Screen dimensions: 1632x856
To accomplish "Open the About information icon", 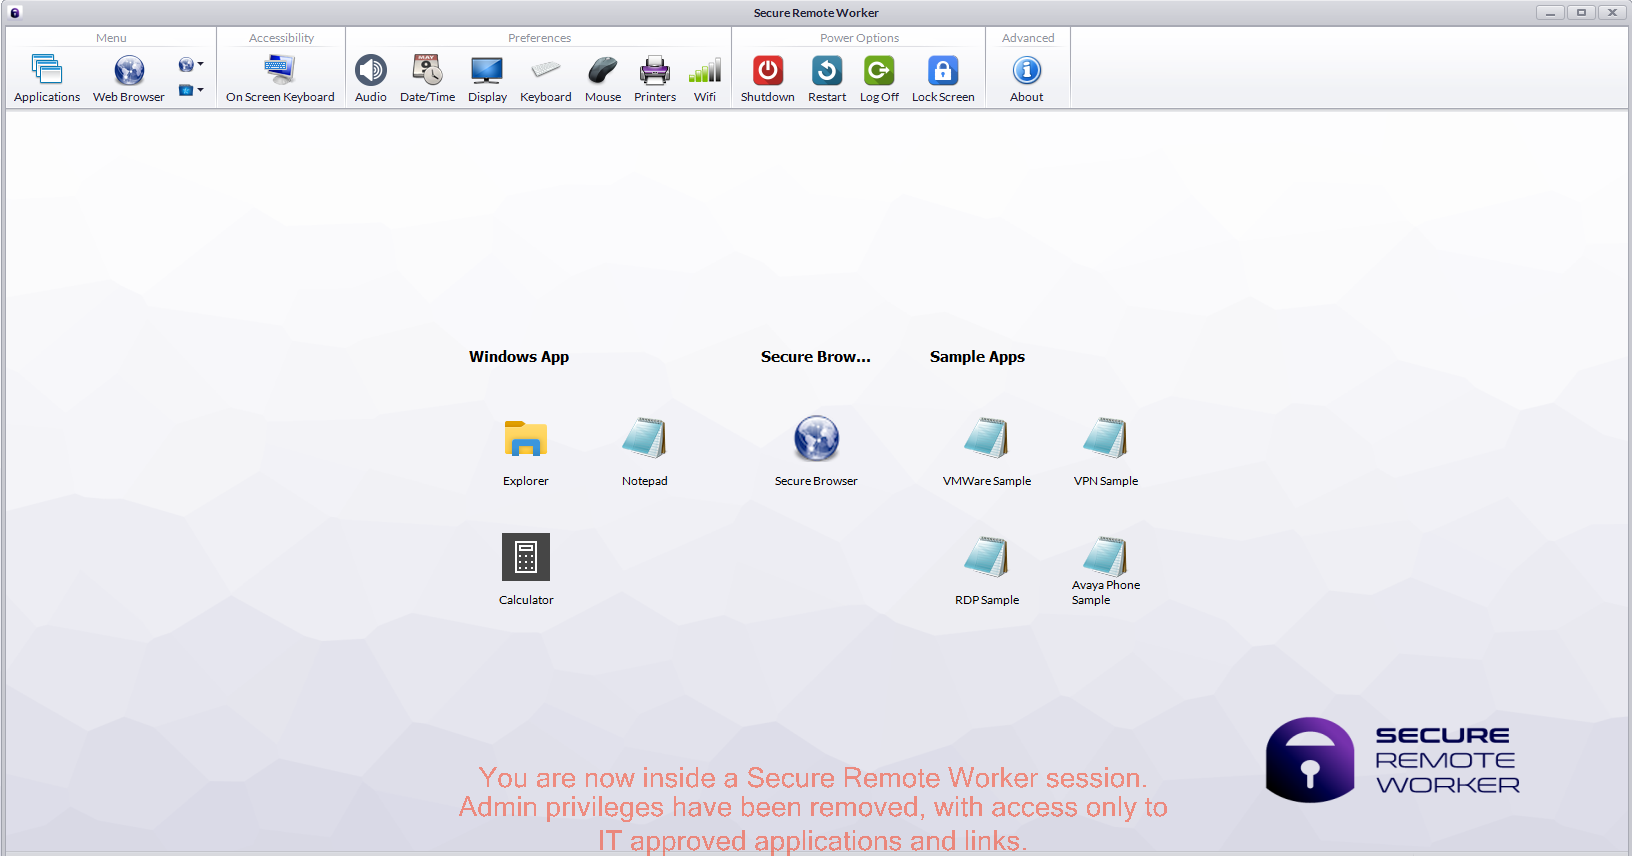I will (1027, 70).
